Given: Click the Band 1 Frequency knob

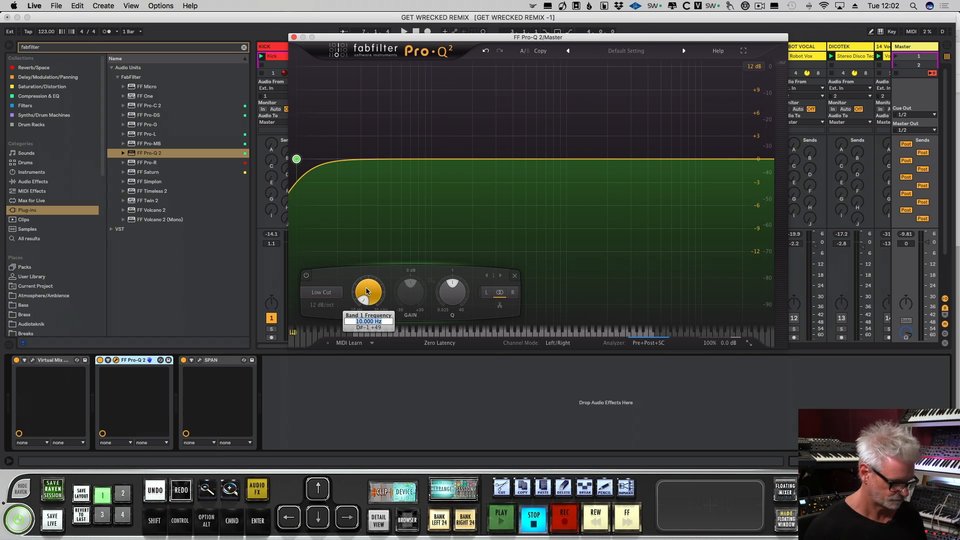Looking at the screenshot, I should [368, 292].
